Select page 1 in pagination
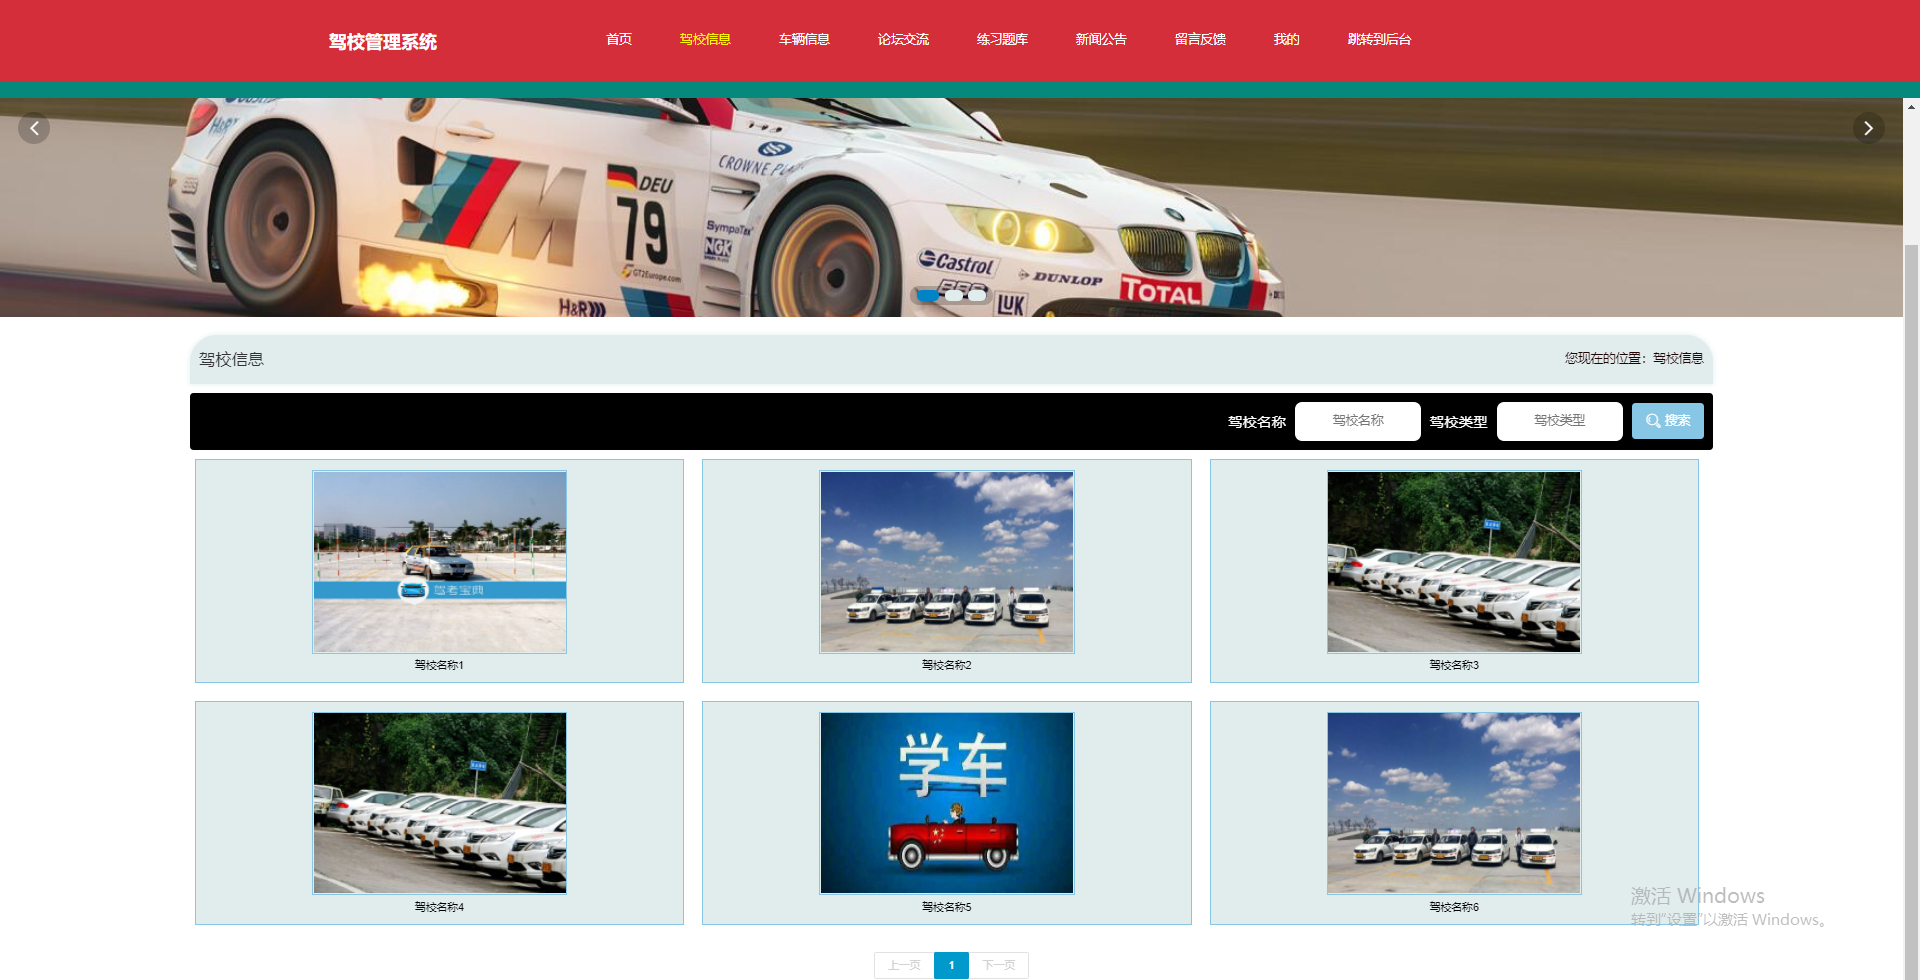The image size is (1920, 980). click(x=951, y=964)
